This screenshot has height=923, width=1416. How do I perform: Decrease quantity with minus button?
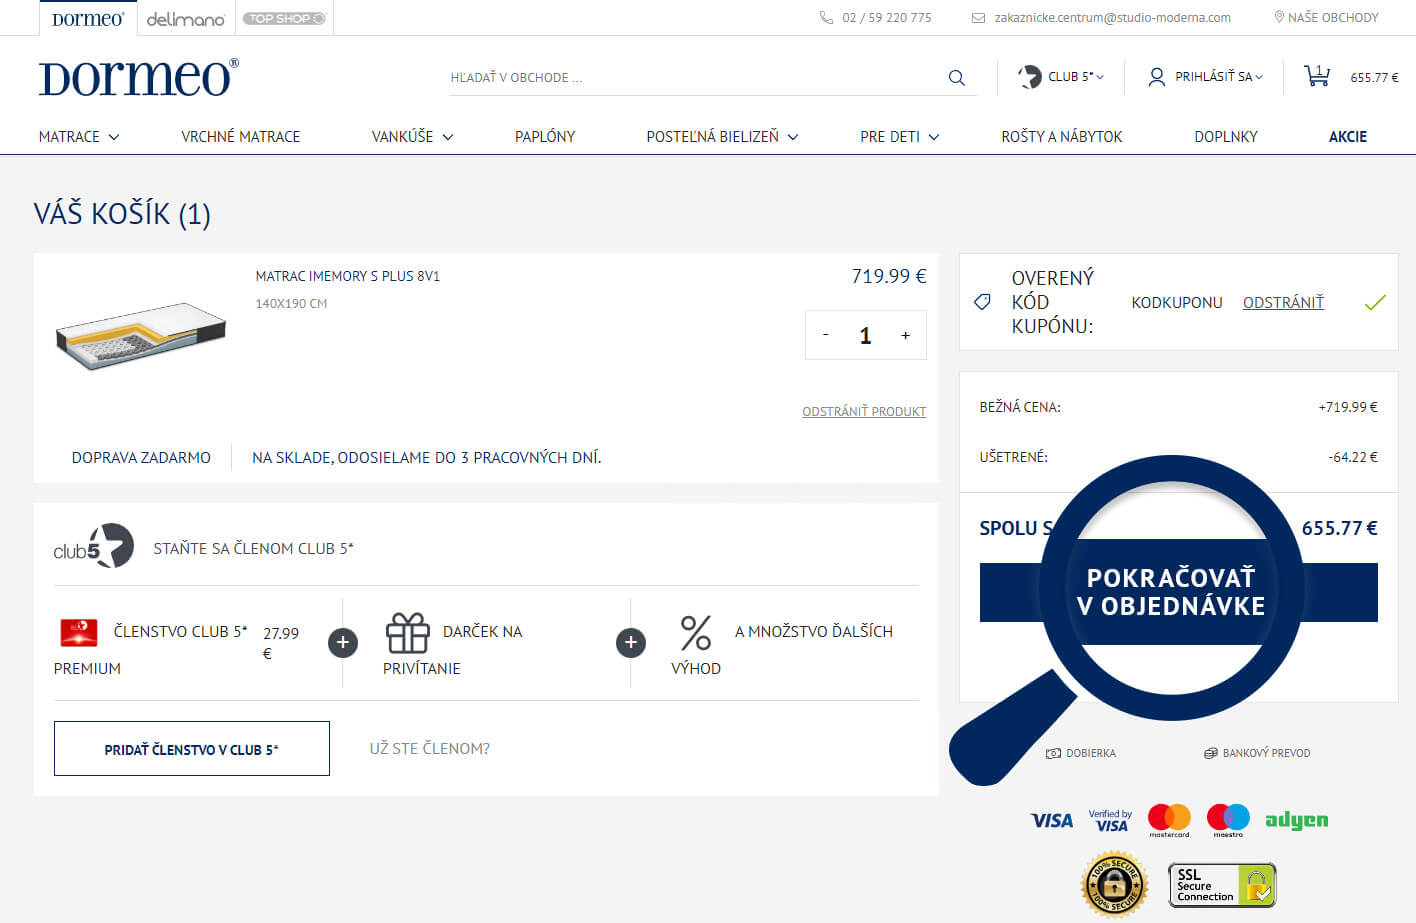point(825,336)
